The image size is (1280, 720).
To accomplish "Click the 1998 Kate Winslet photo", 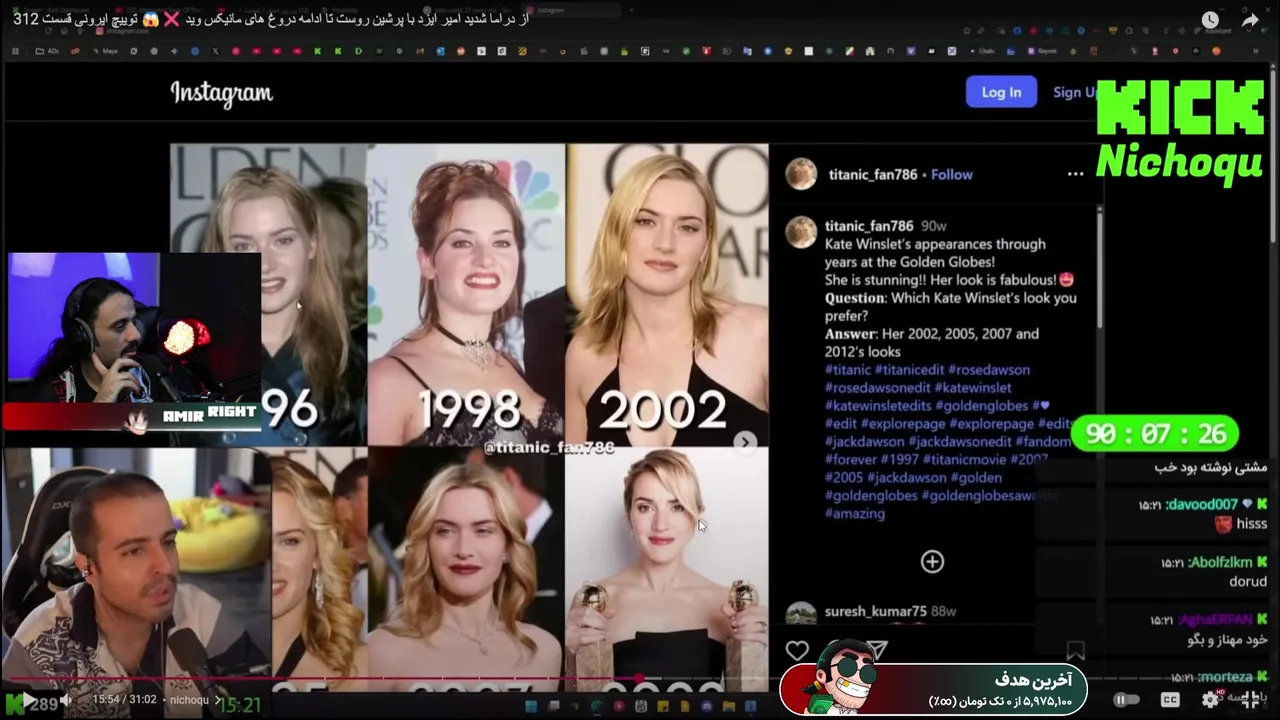I will 466,294.
